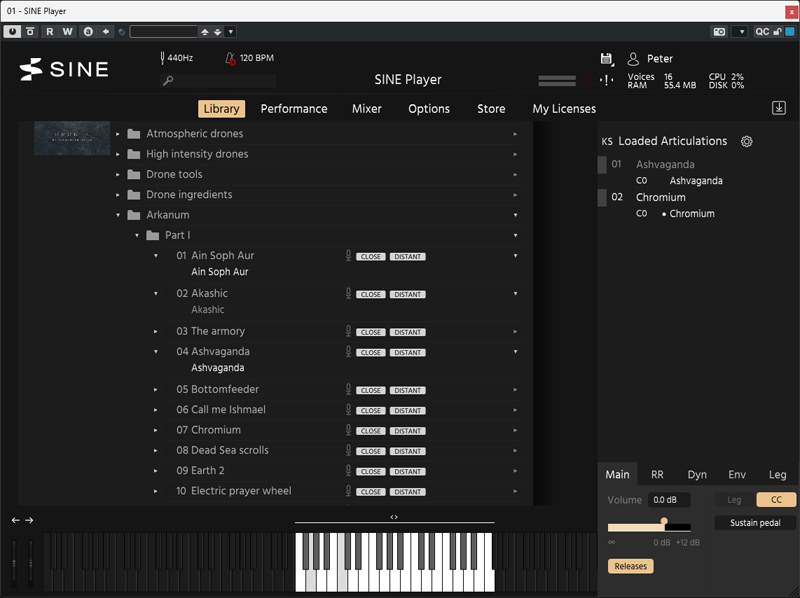The image size is (800, 598).
Task: Click the metronome icon beside 120 BPM
Action: (x=230, y=58)
